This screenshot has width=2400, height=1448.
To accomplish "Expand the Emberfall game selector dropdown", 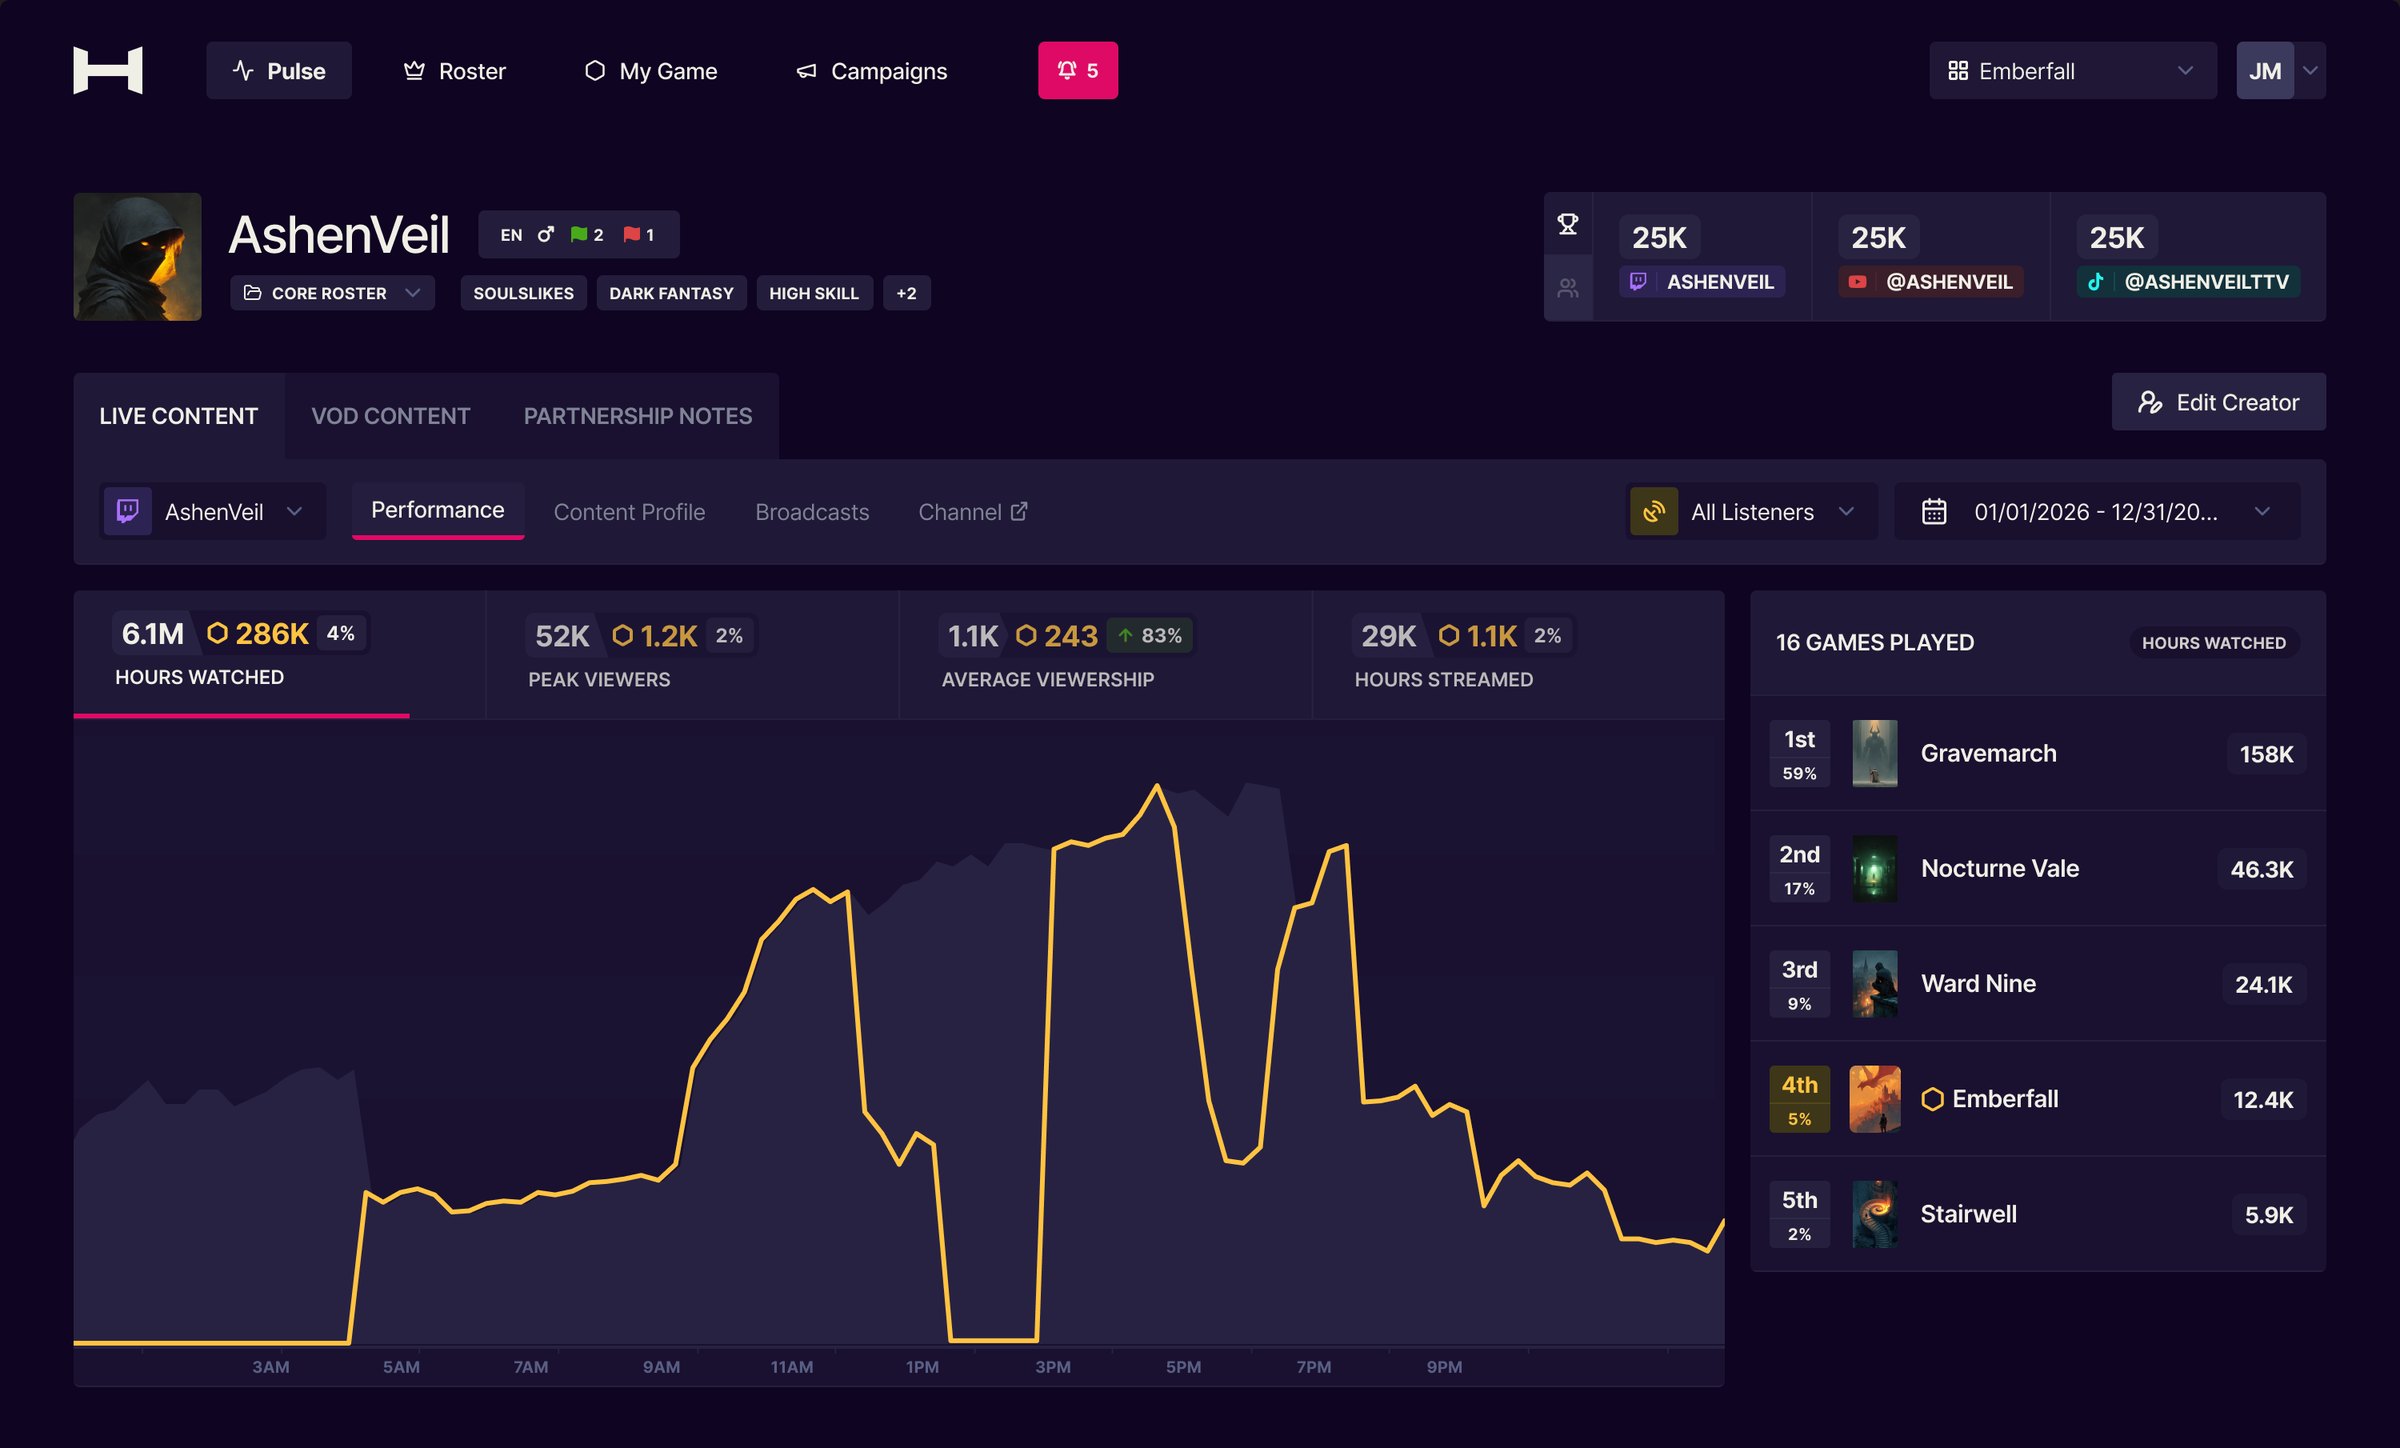I will [x=2072, y=71].
